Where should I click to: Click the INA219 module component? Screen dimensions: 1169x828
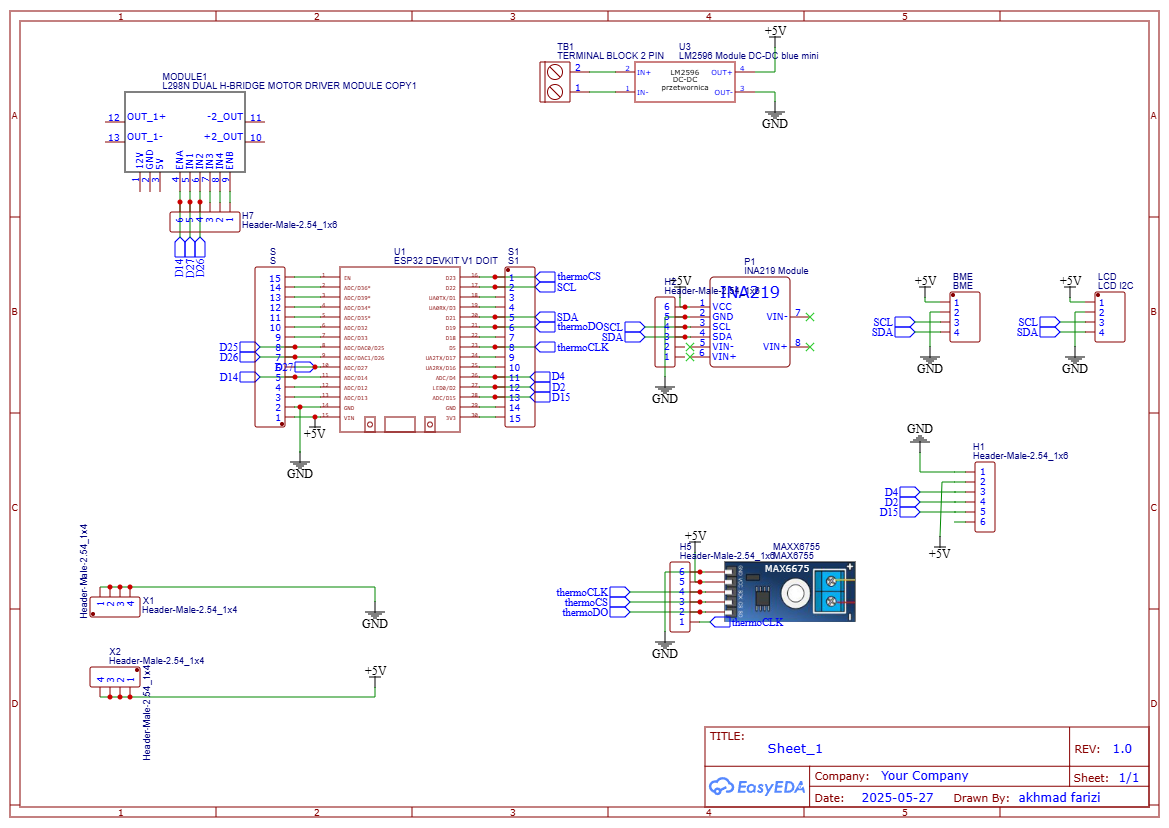click(x=749, y=322)
